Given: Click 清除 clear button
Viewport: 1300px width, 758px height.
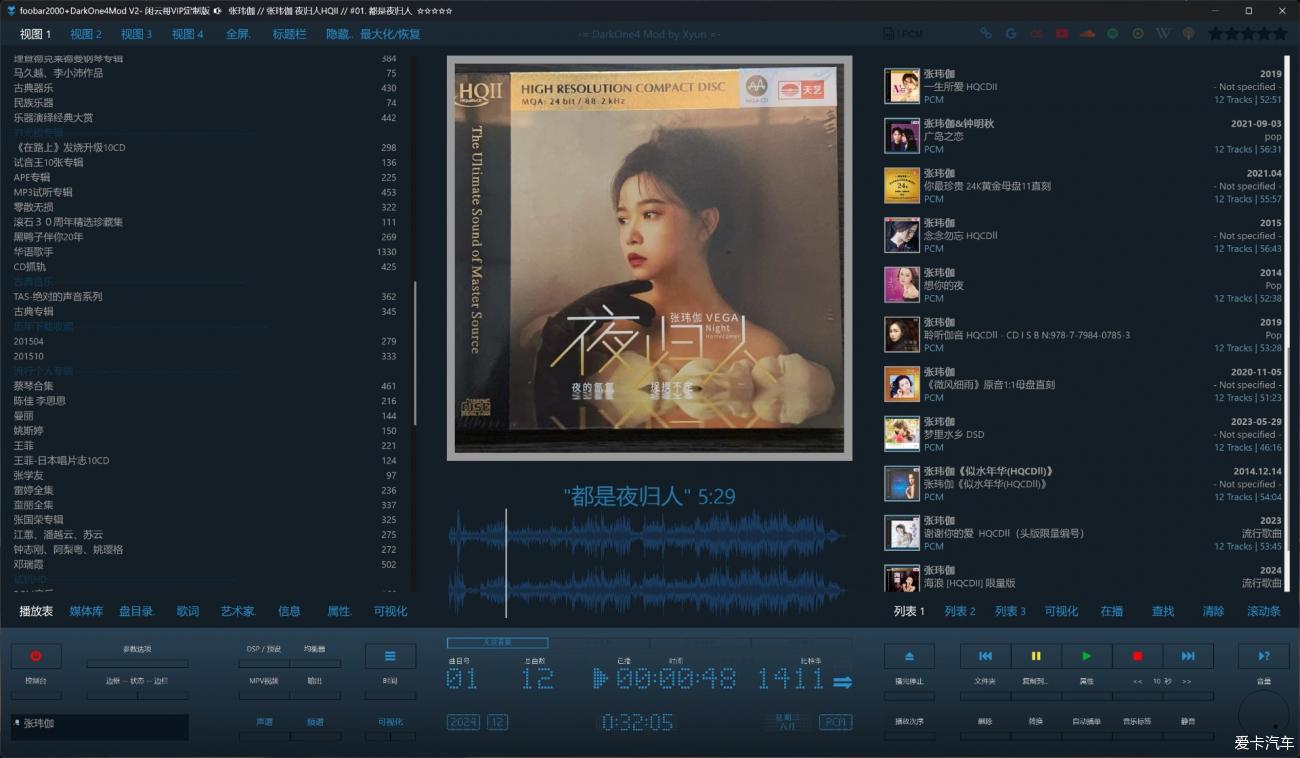Looking at the screenshot, I should pos(1213,611).
